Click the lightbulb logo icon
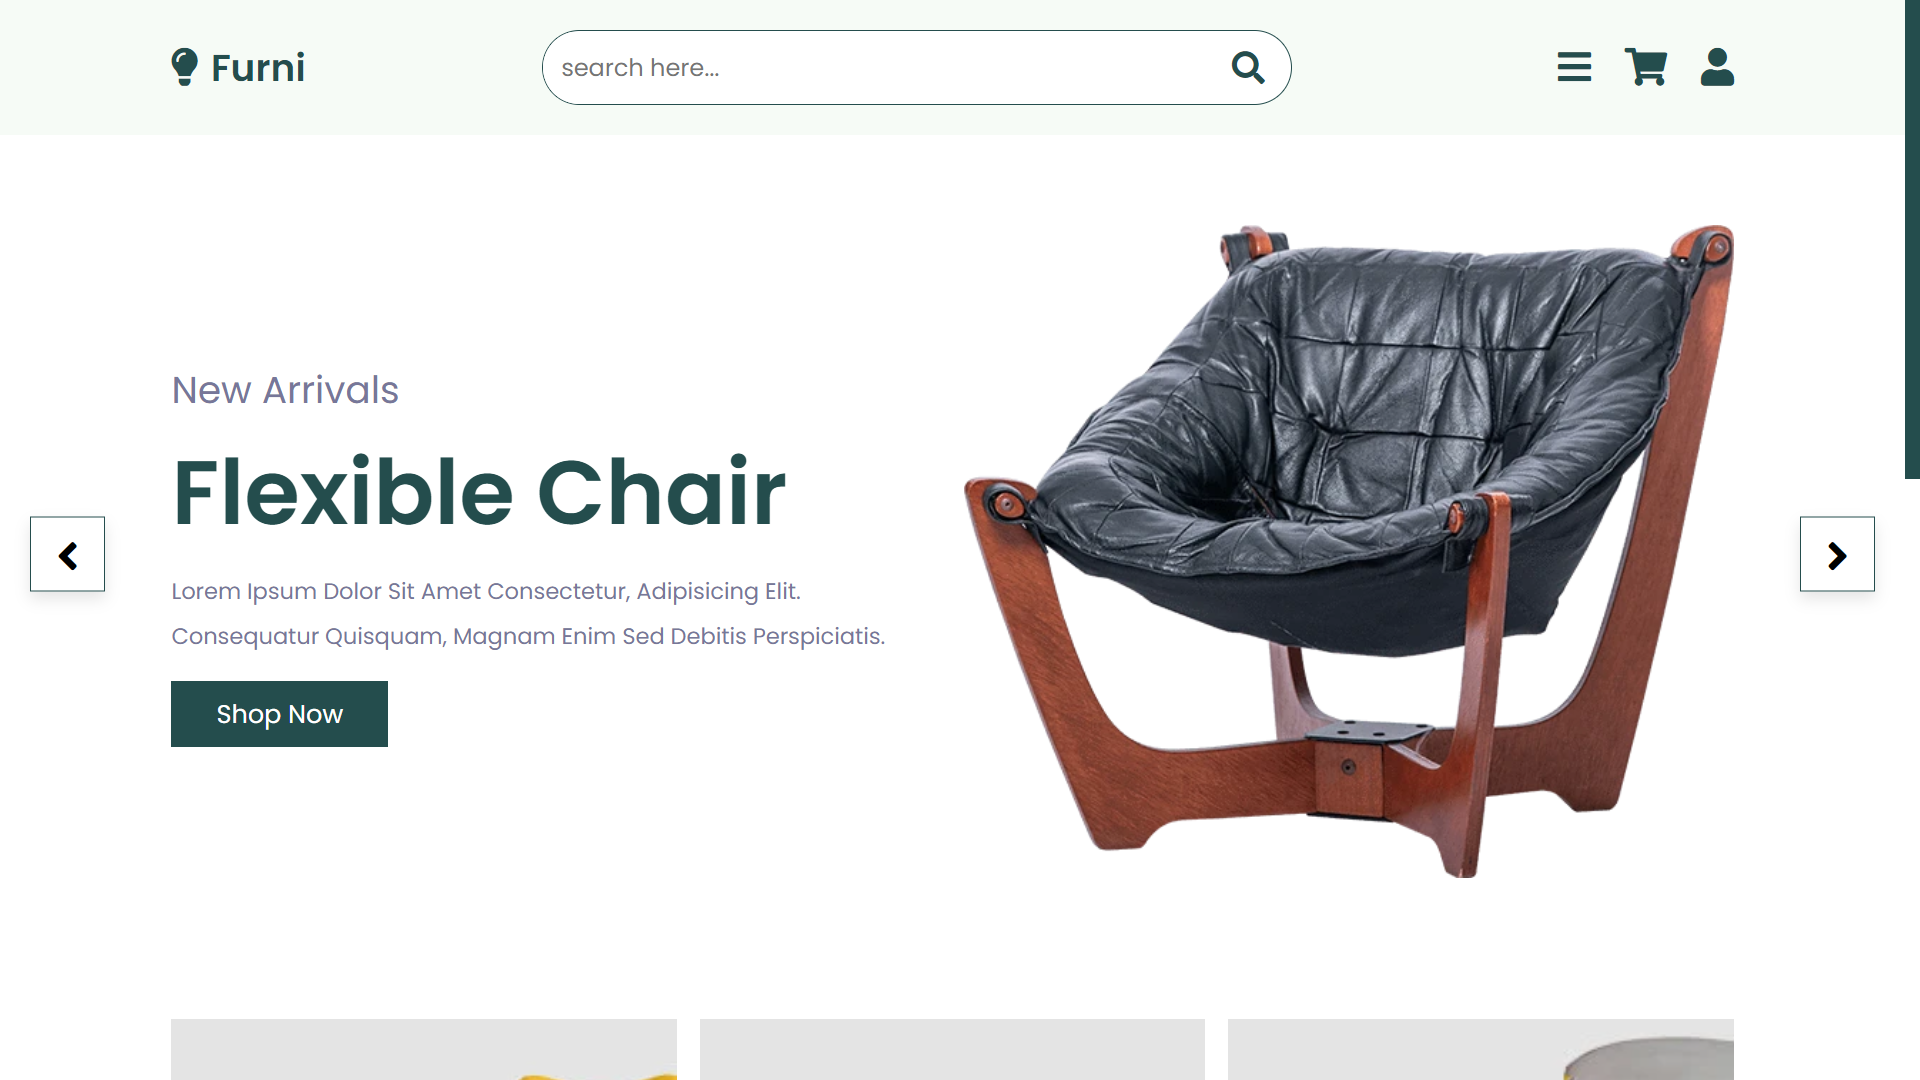The image size is (1920, 1080). tap(184, 67)
